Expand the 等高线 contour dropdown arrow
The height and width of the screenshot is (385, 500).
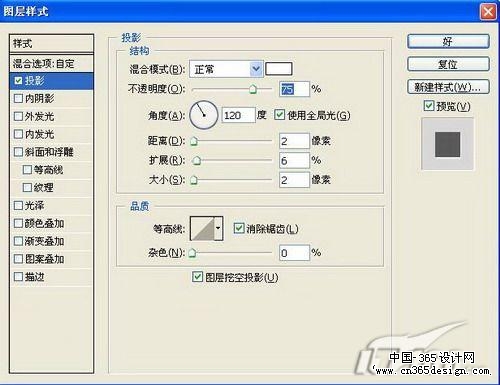coord(218,228)
